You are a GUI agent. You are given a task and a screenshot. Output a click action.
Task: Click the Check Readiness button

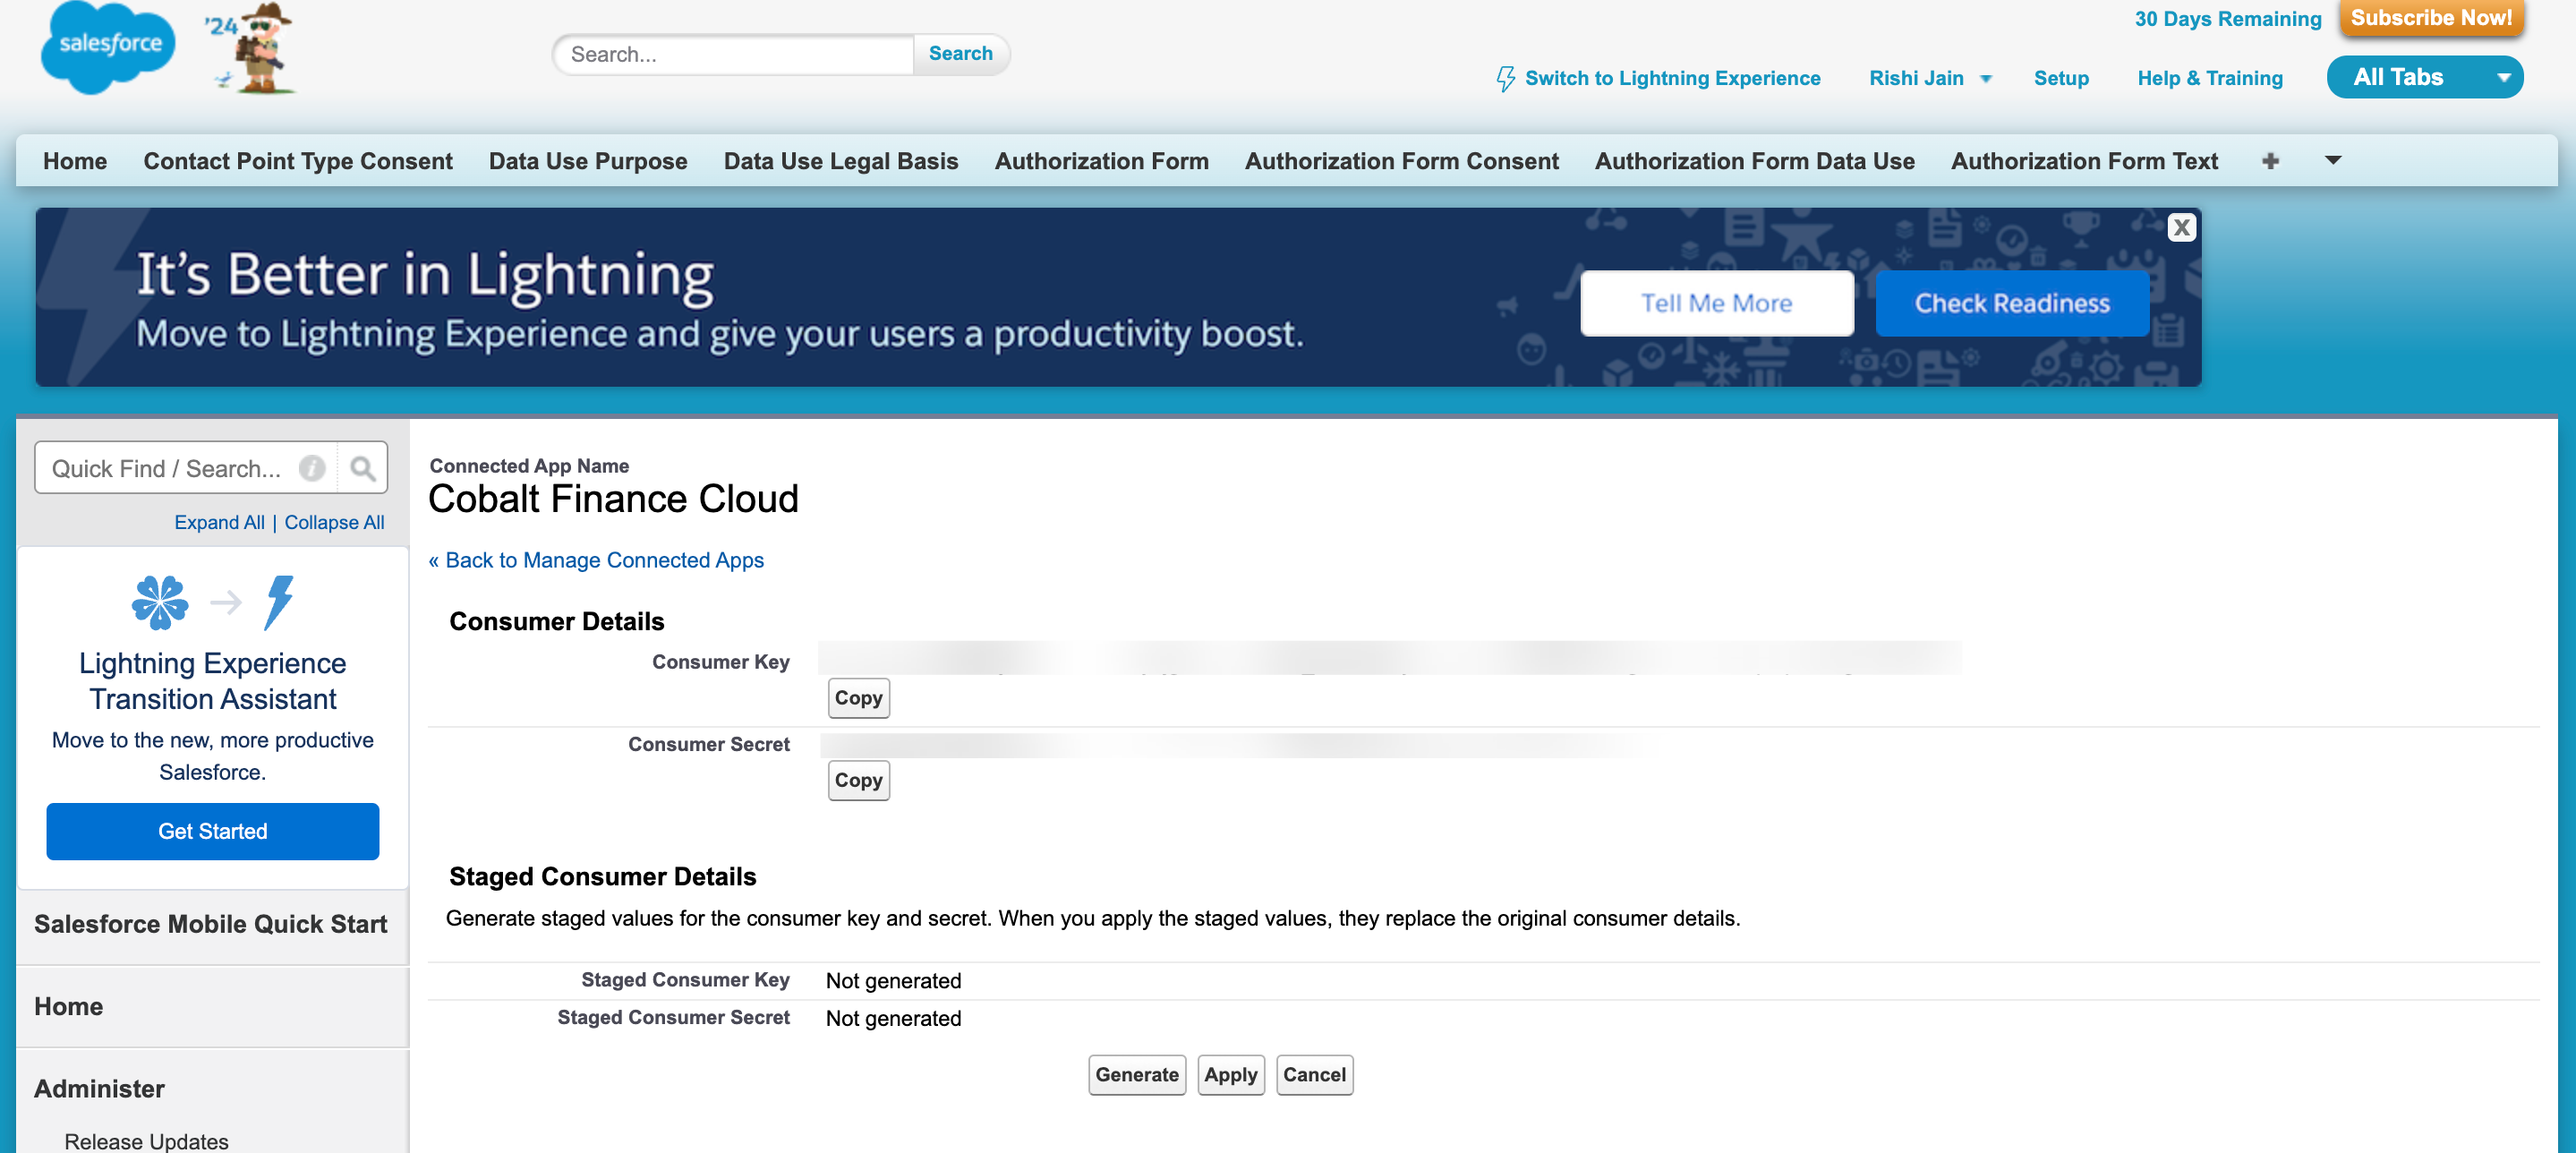click(x=2011, y=304)
